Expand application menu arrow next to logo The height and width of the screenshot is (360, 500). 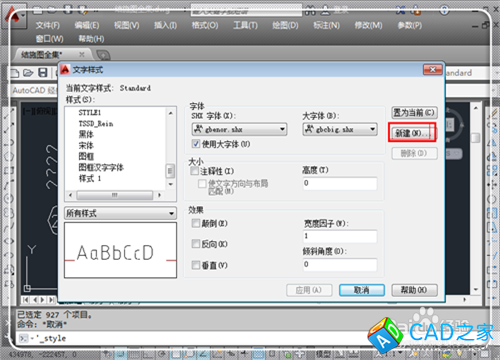coord(23,15)
